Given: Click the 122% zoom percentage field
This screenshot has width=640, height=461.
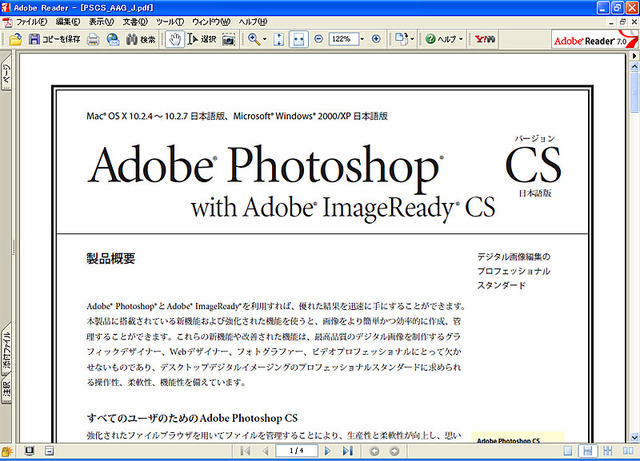Looking at the screenshot, I should tap(343, 39).
